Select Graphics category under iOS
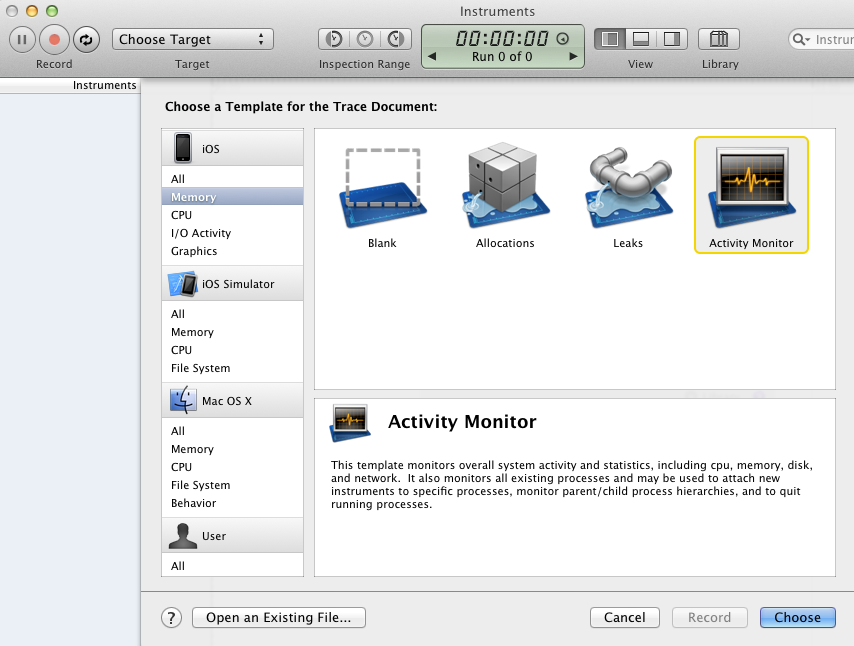The width and height of the screenshot is (854, 646). click(x=233, y=251)
